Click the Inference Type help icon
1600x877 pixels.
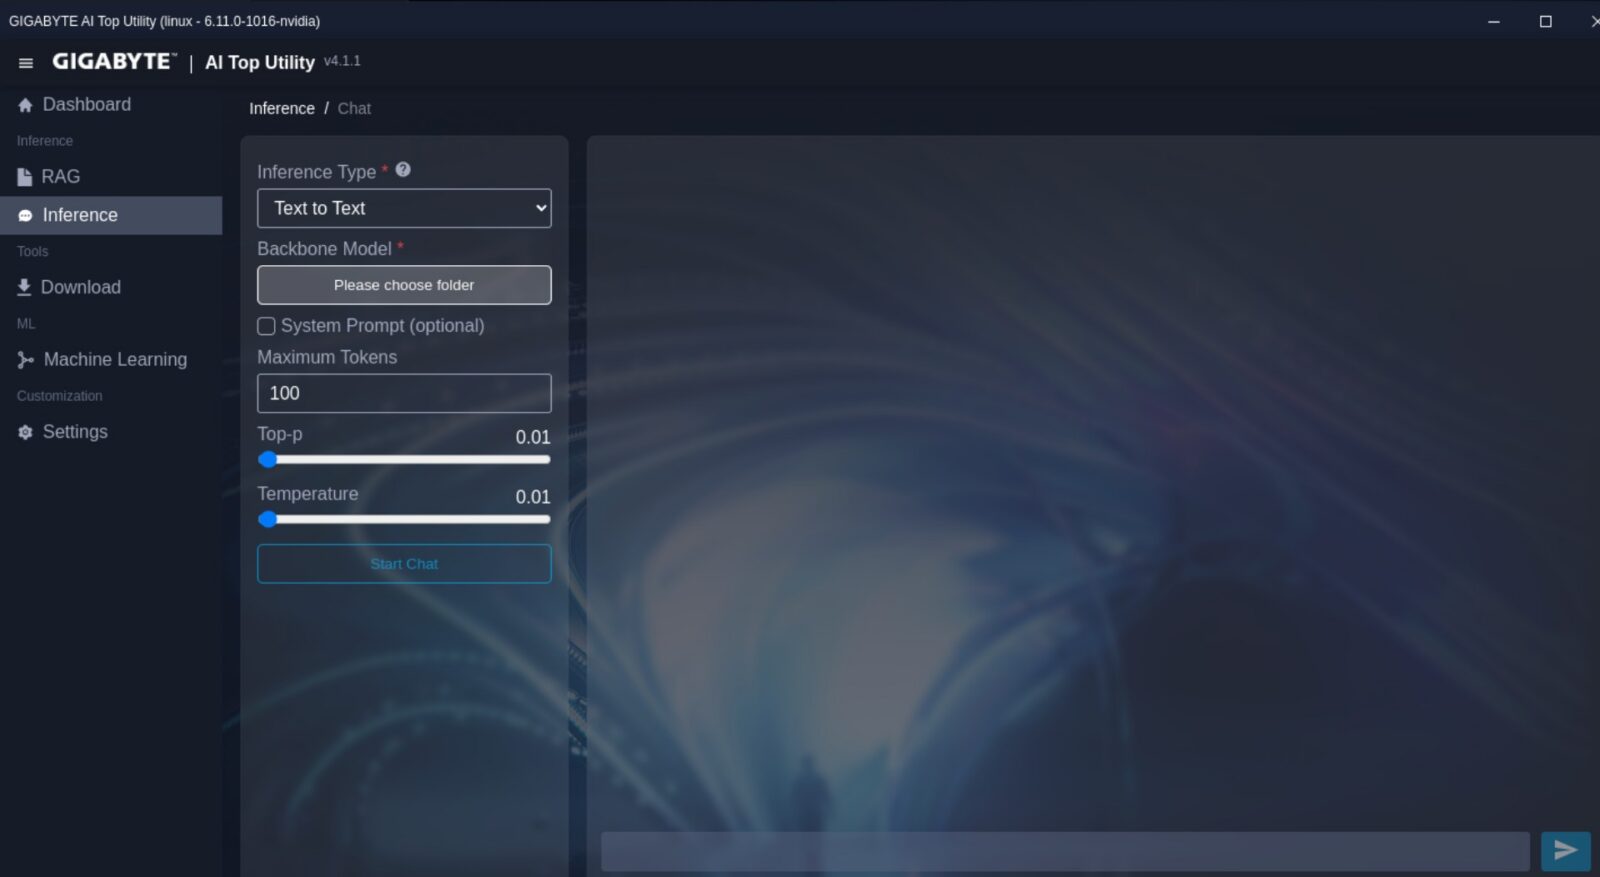403,170
